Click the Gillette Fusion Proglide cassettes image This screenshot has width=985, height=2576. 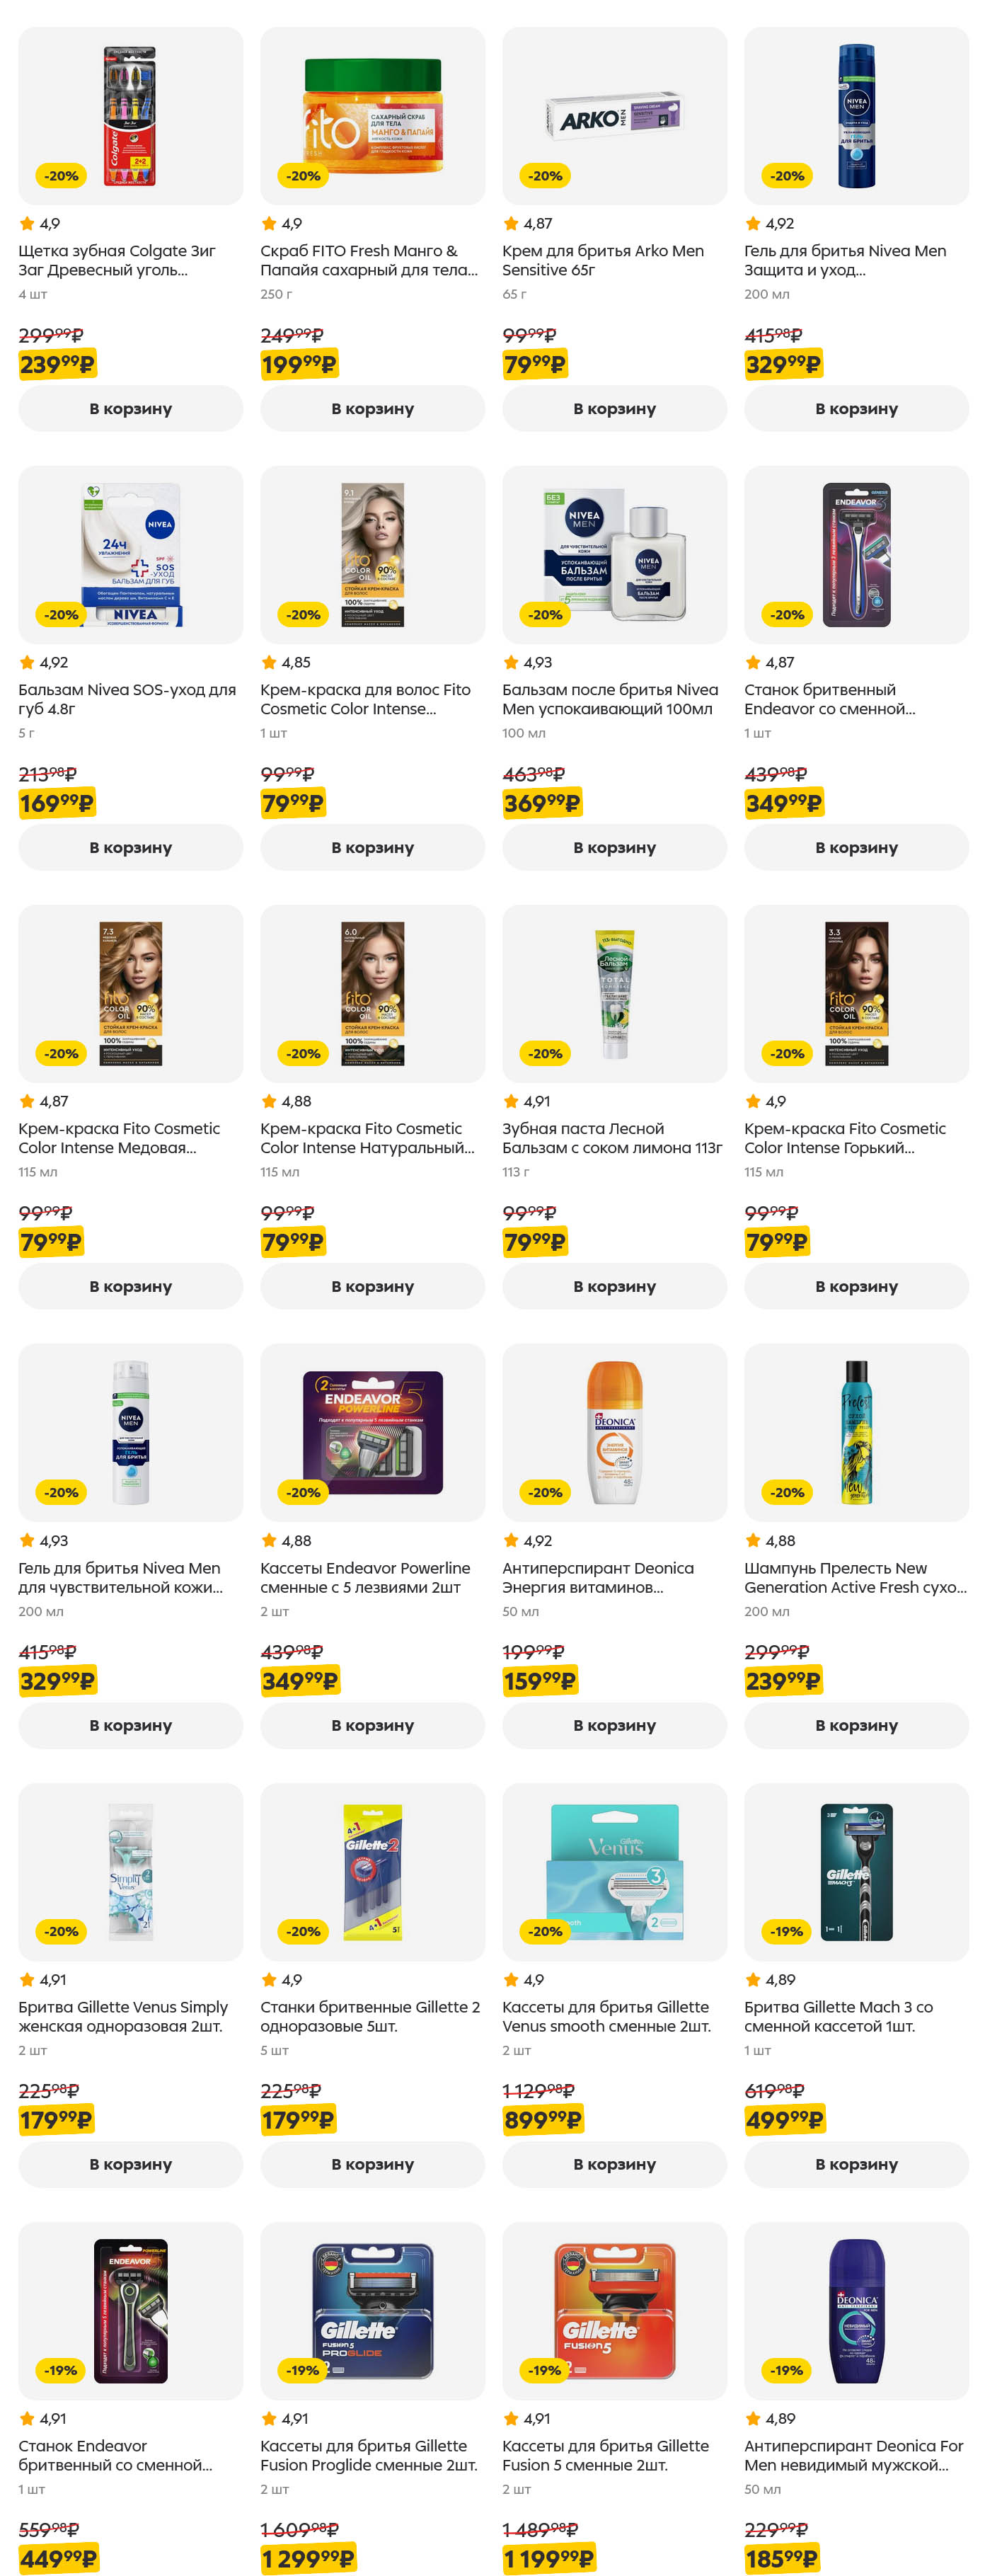372,2310
